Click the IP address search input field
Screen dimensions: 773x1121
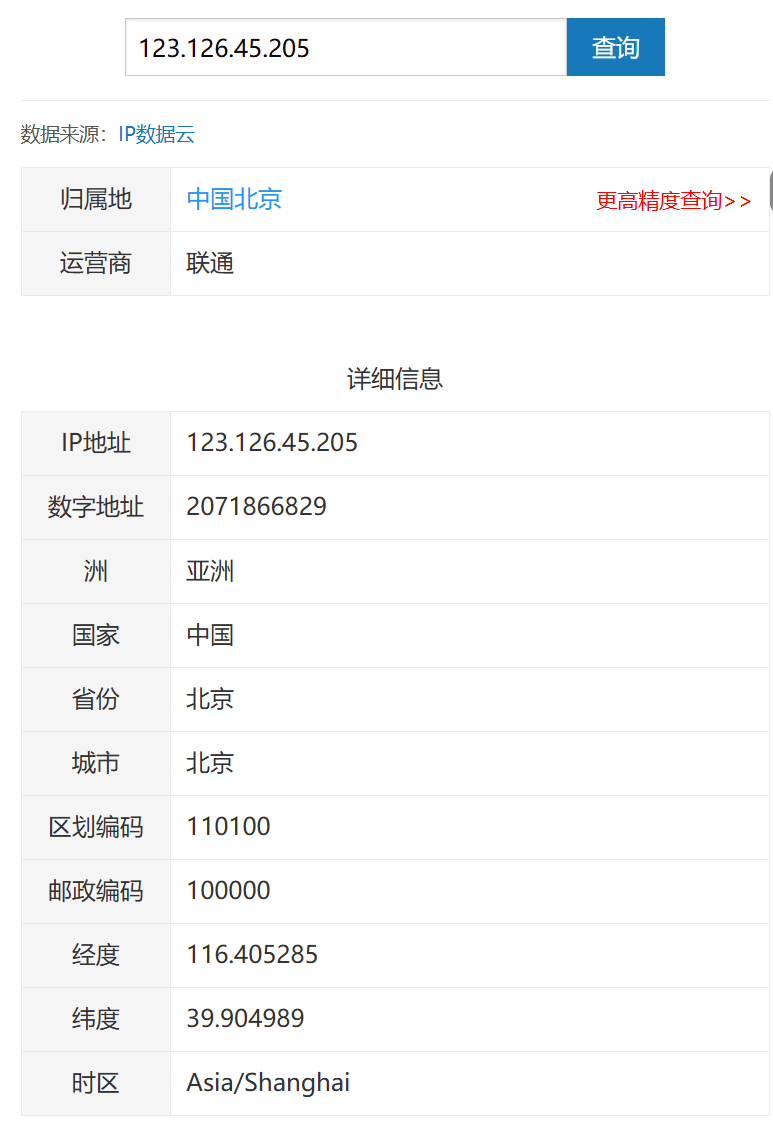click(346, 47)
